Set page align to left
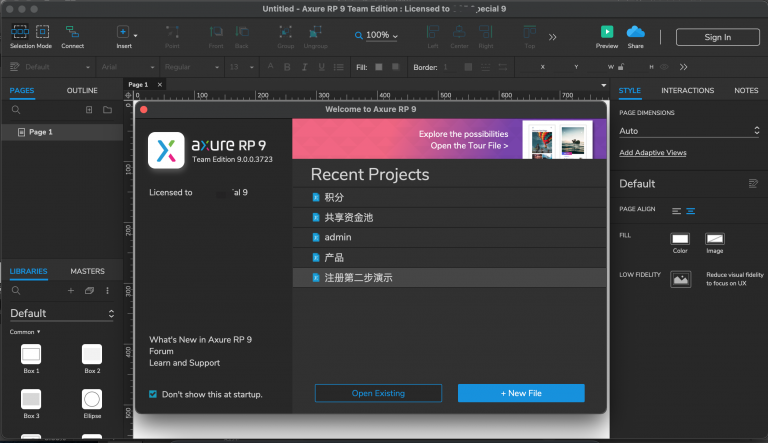 point(676,211)
